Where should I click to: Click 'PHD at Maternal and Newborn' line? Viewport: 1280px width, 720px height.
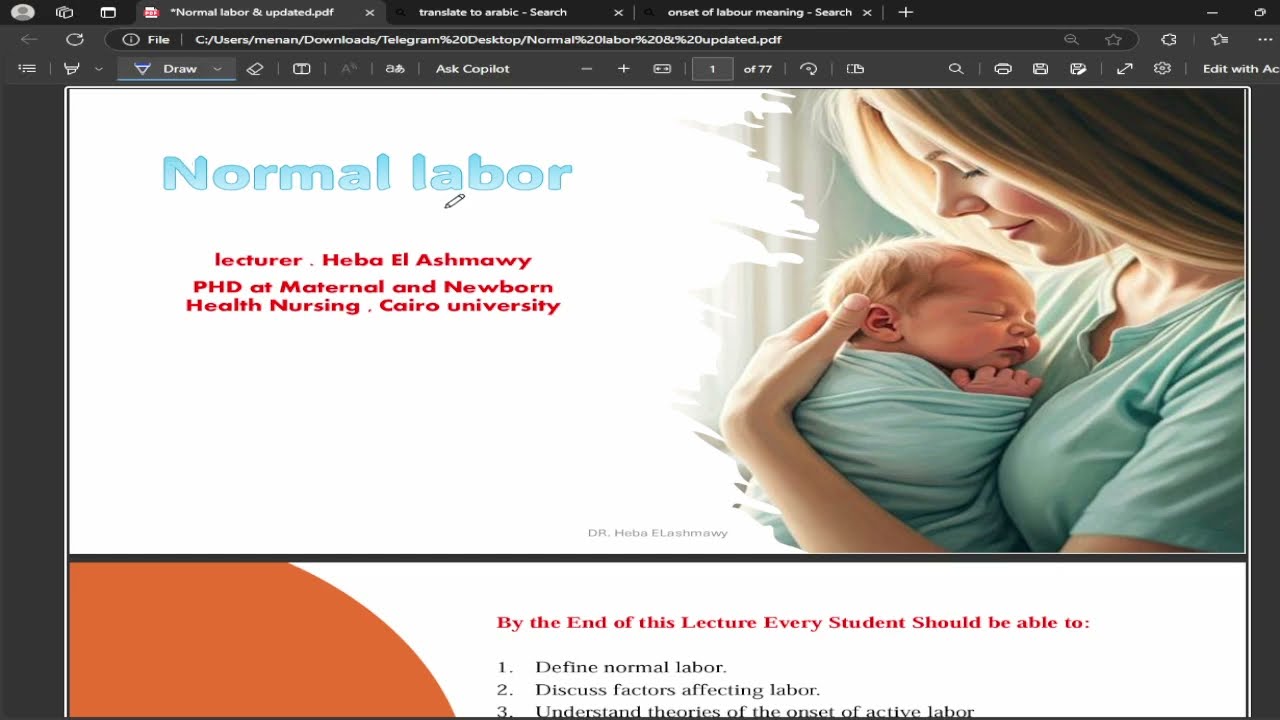click(x=373, y=287)
